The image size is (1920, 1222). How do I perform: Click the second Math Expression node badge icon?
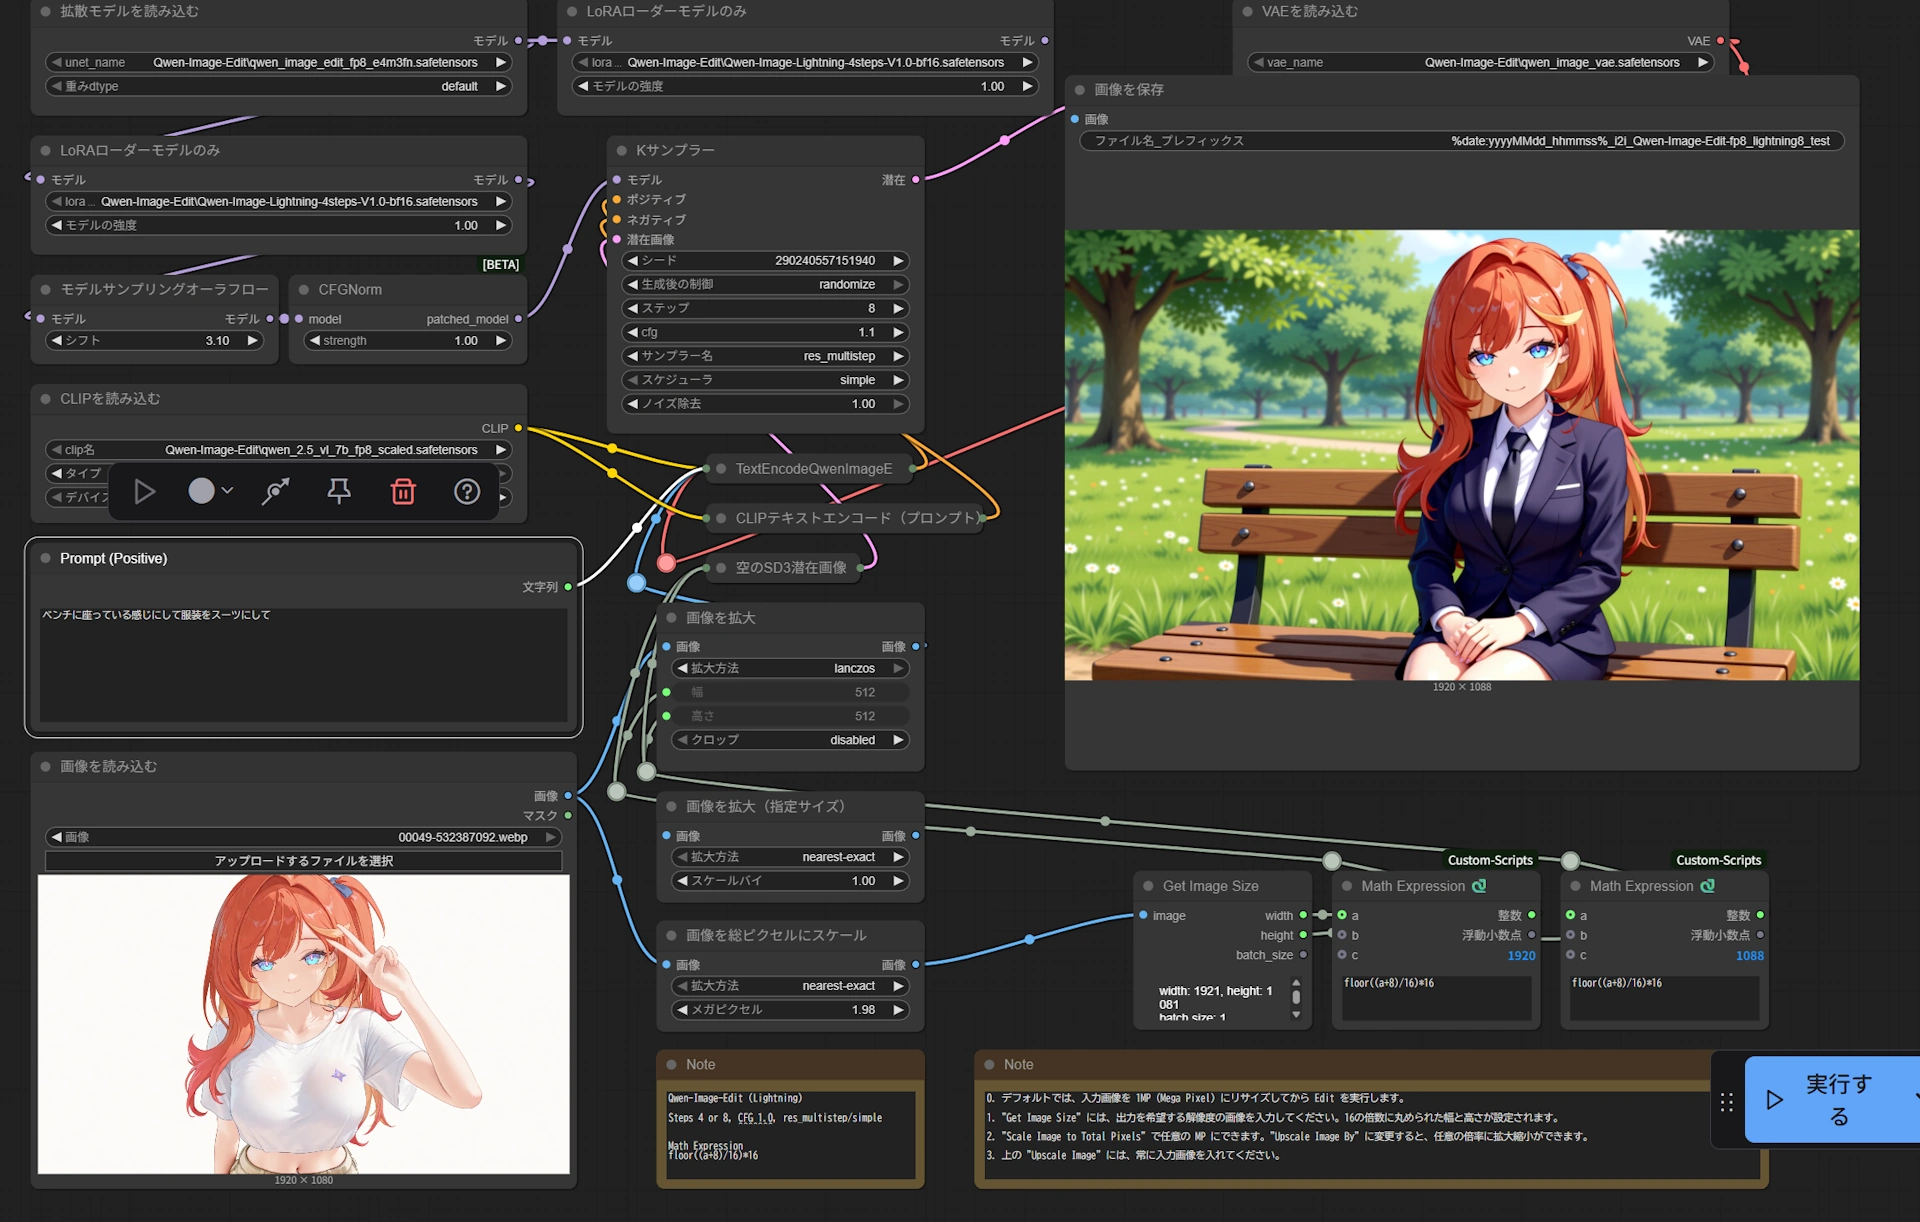[1708, 886]
